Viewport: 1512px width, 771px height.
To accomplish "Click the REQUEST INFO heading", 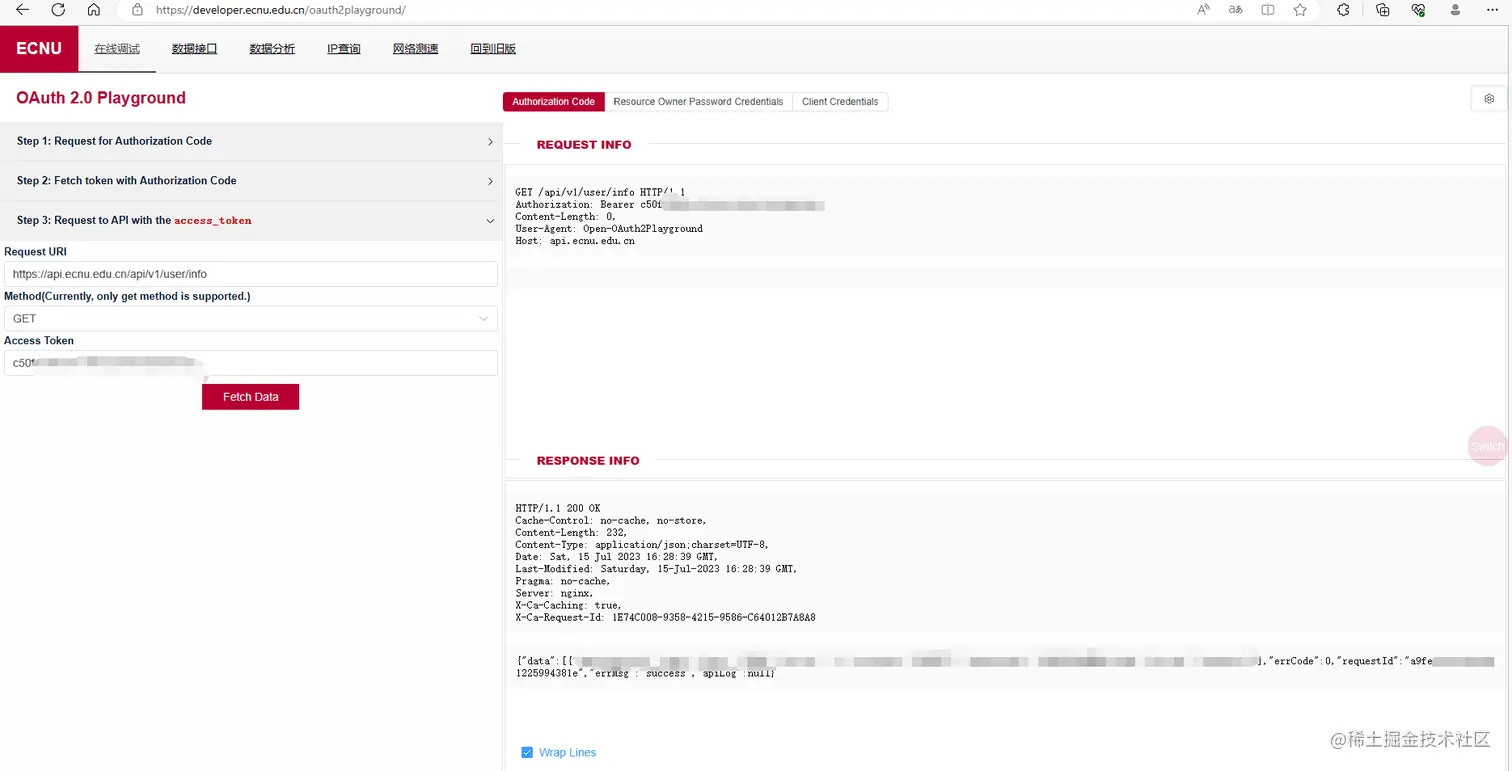I will click(584, 145).
